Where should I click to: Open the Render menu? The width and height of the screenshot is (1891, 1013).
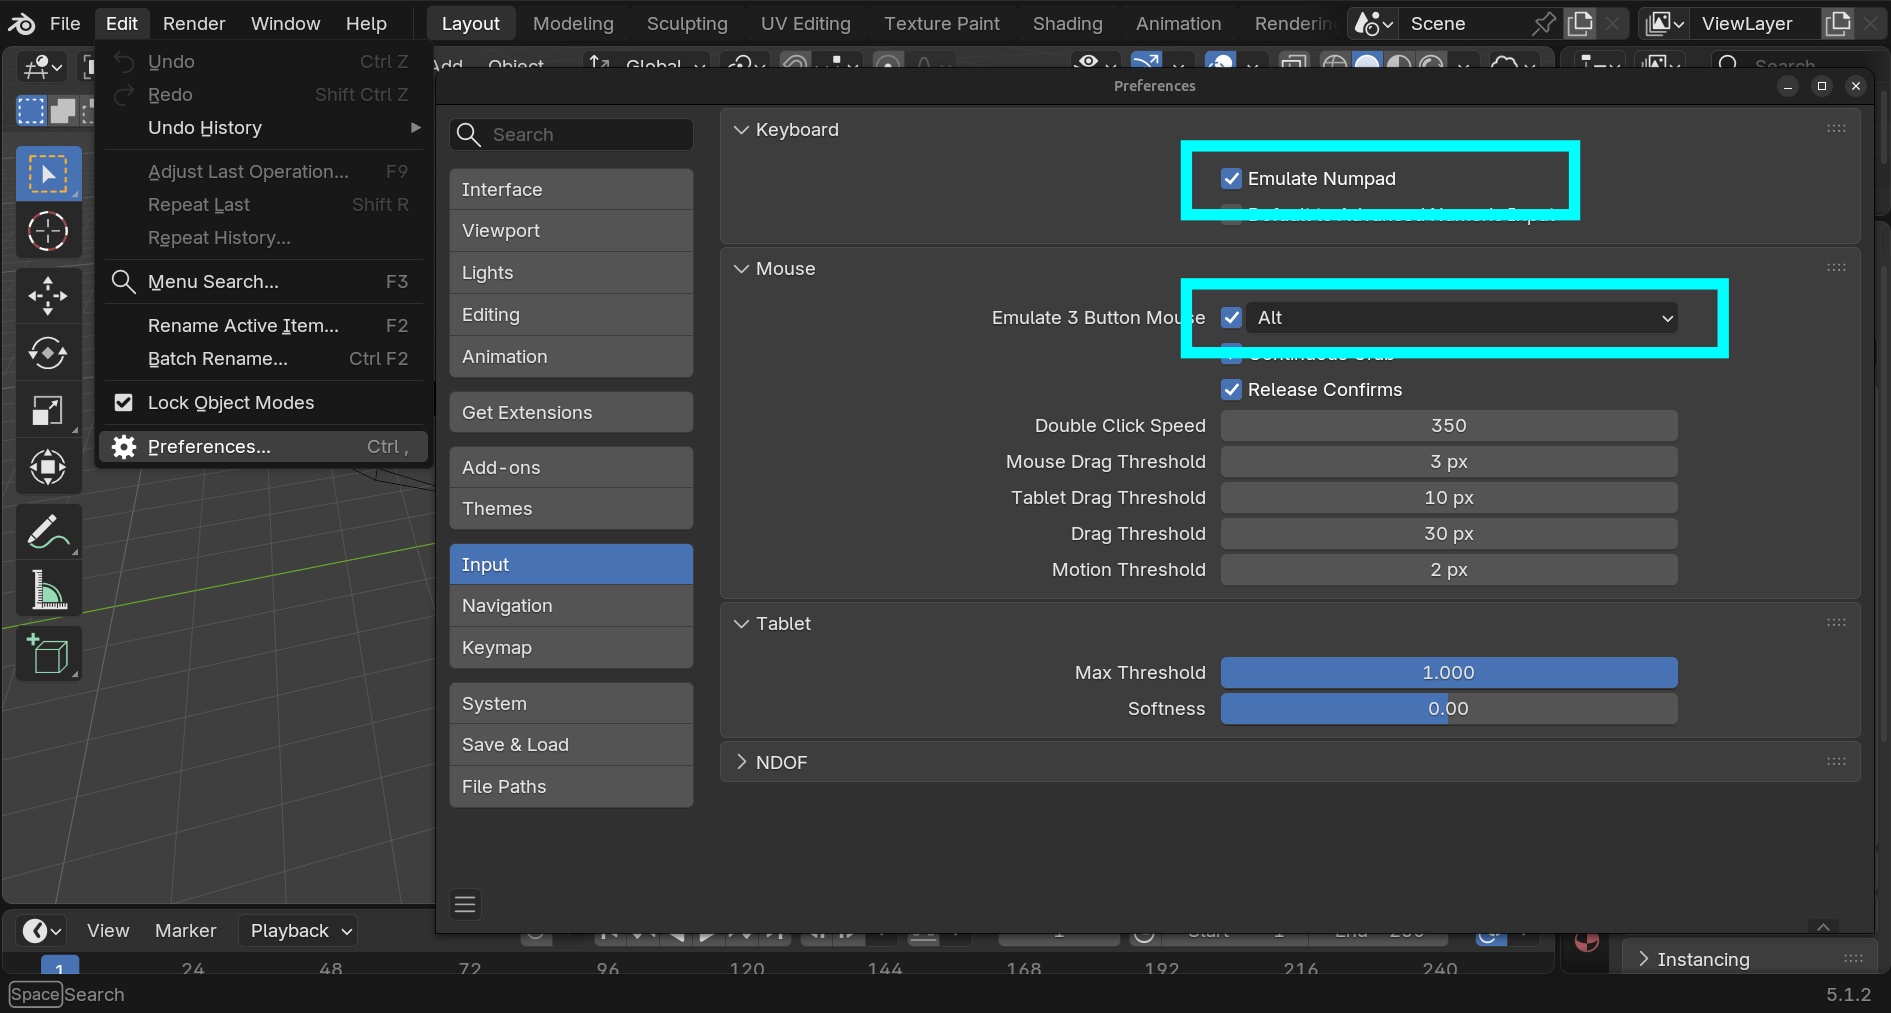[194, 23]
